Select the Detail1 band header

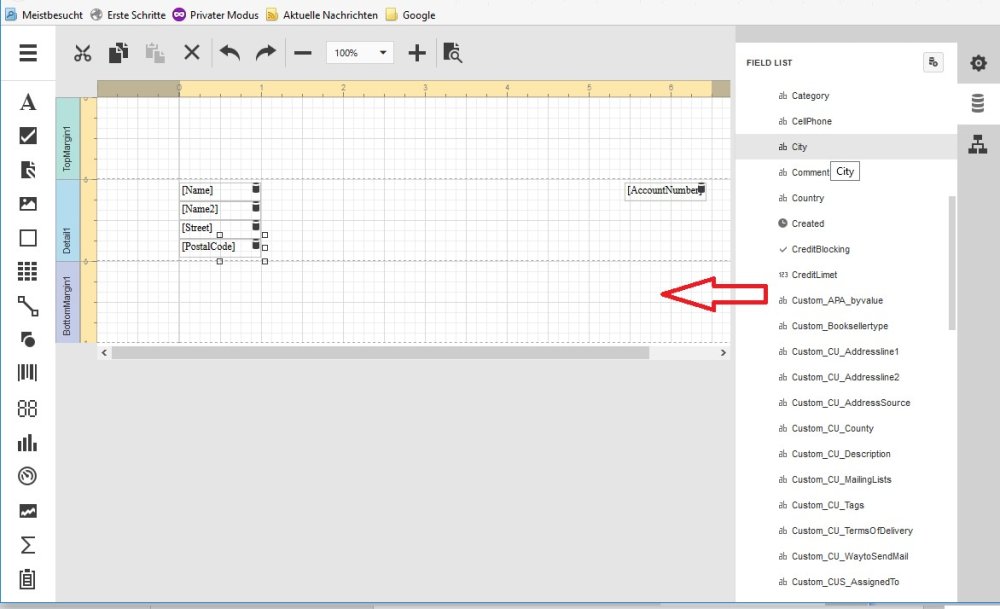click(x=67, y=221)
